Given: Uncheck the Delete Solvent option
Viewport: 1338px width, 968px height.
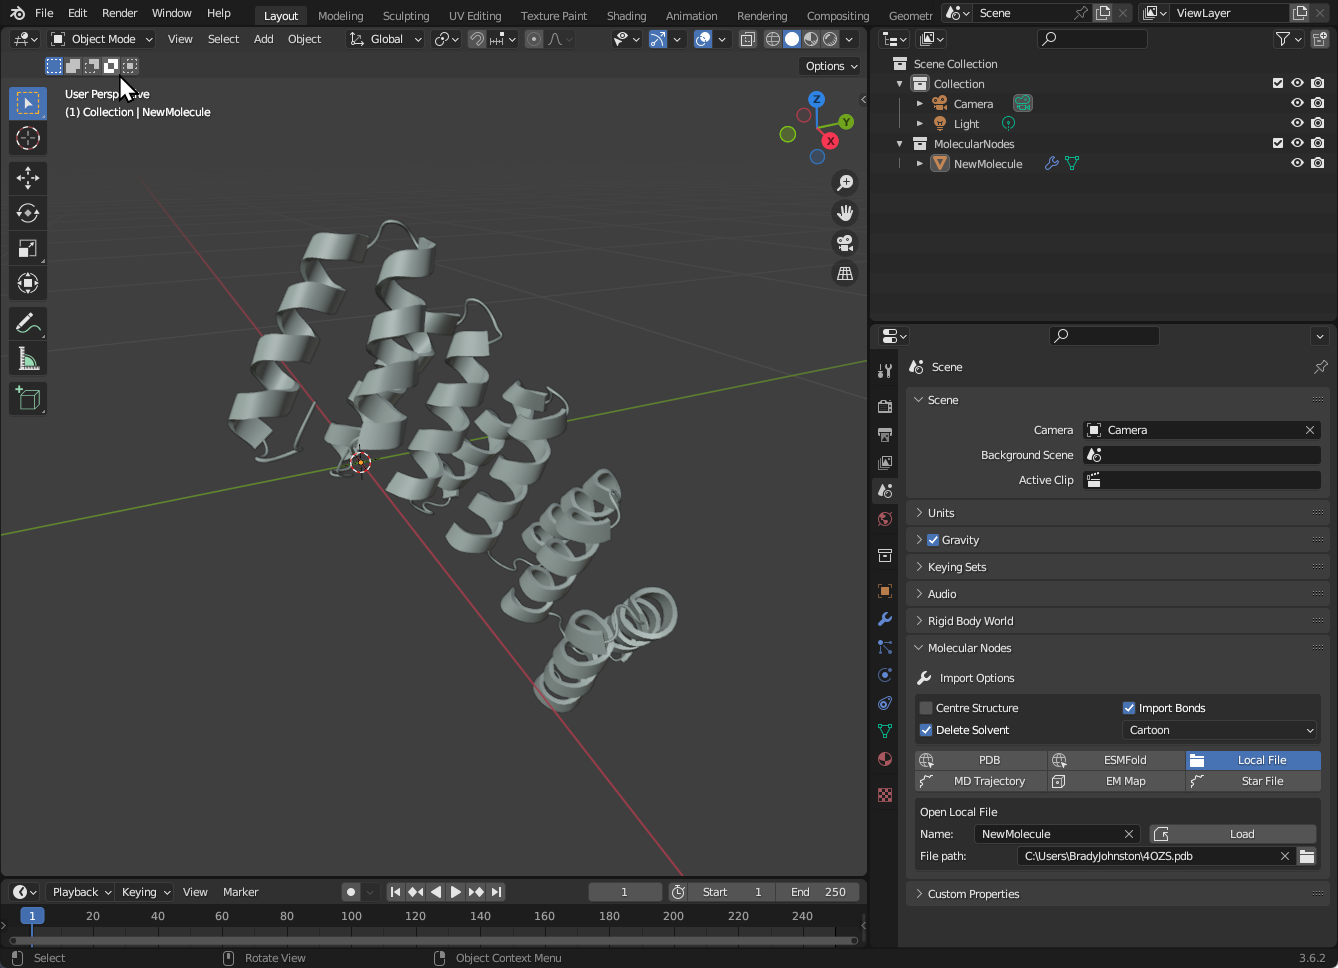Looking at the screenshot, I should (926, 730).
